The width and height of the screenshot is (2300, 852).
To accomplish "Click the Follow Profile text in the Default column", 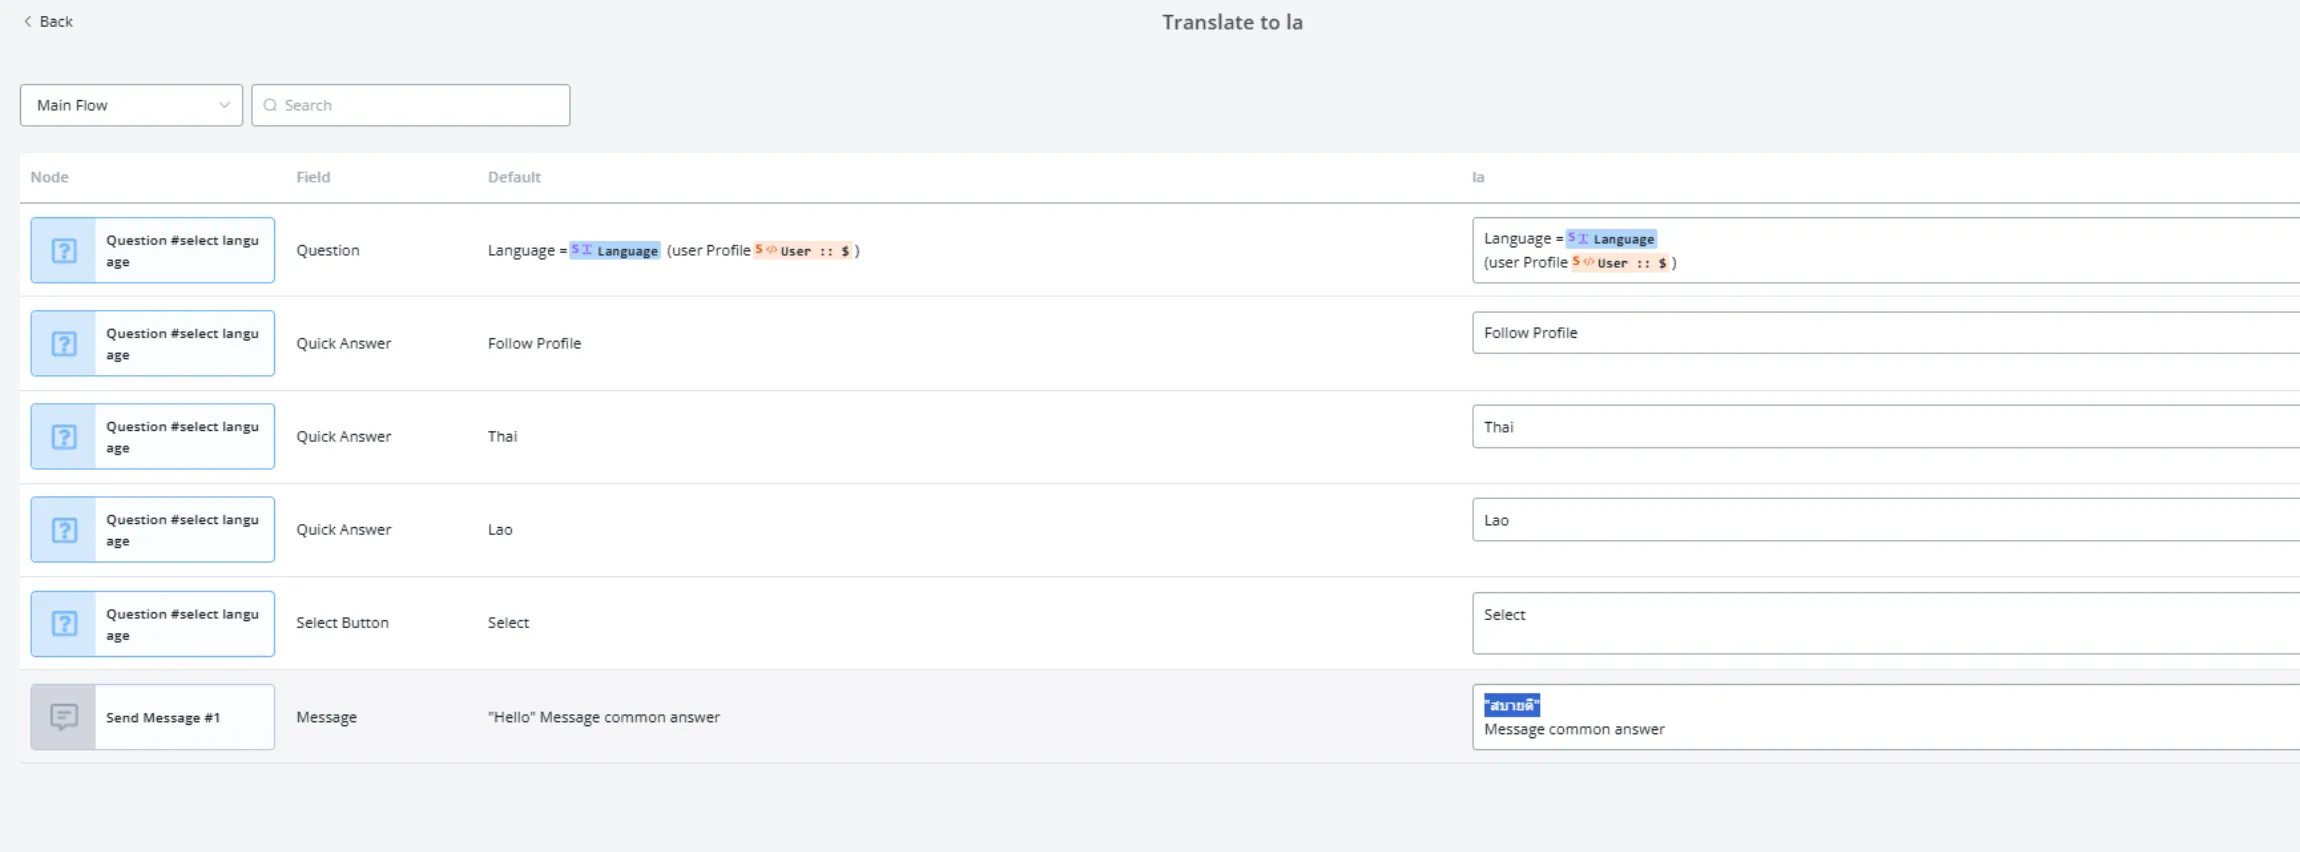I will click(x=534, y=343).
